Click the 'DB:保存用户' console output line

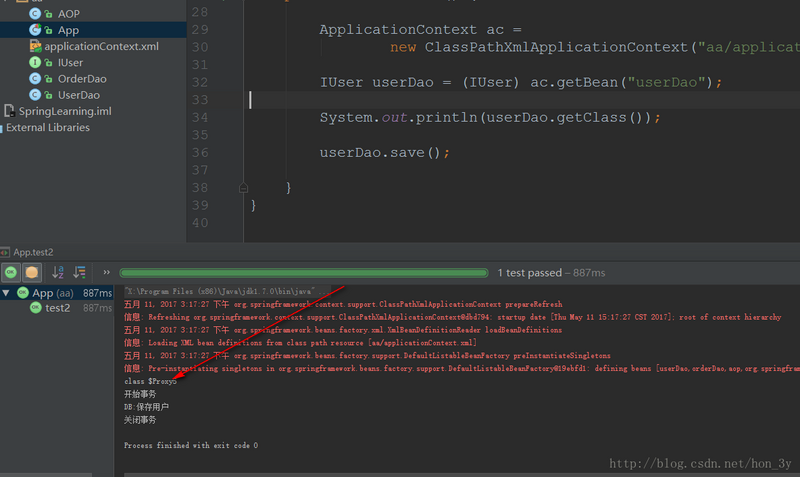tap(146, 407)
